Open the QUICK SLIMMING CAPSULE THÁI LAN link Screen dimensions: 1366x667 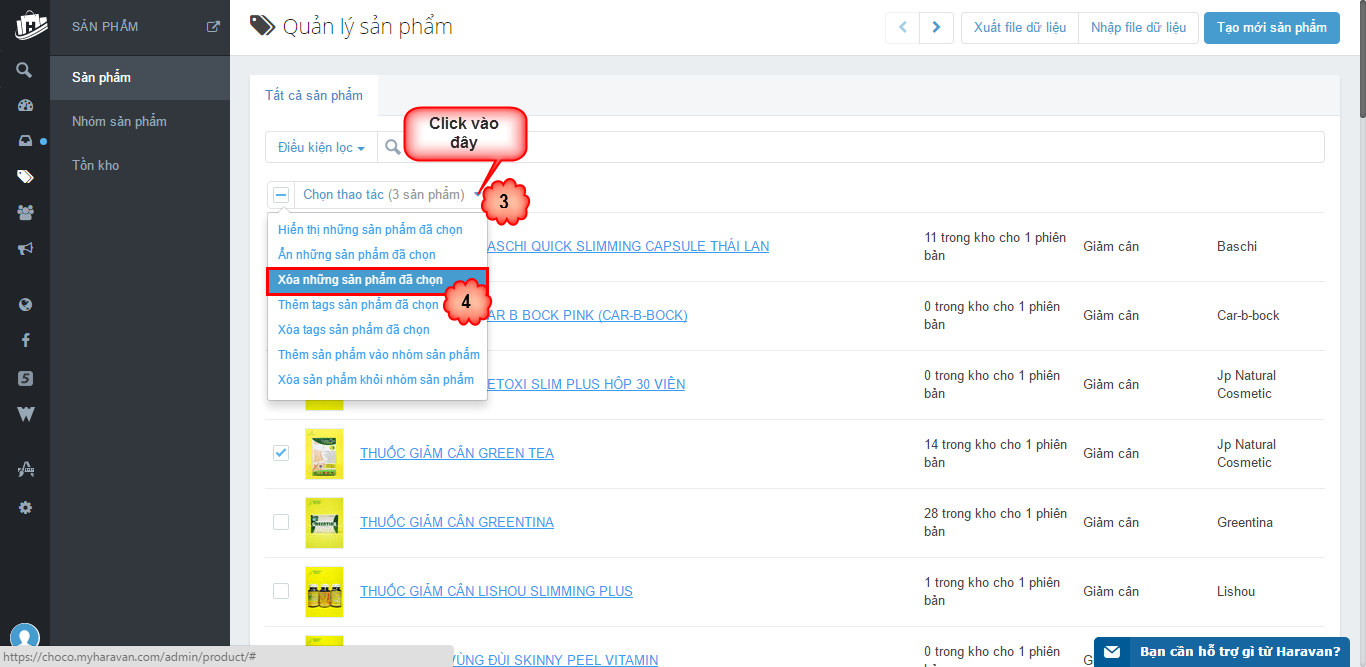[x=629, y=246]
